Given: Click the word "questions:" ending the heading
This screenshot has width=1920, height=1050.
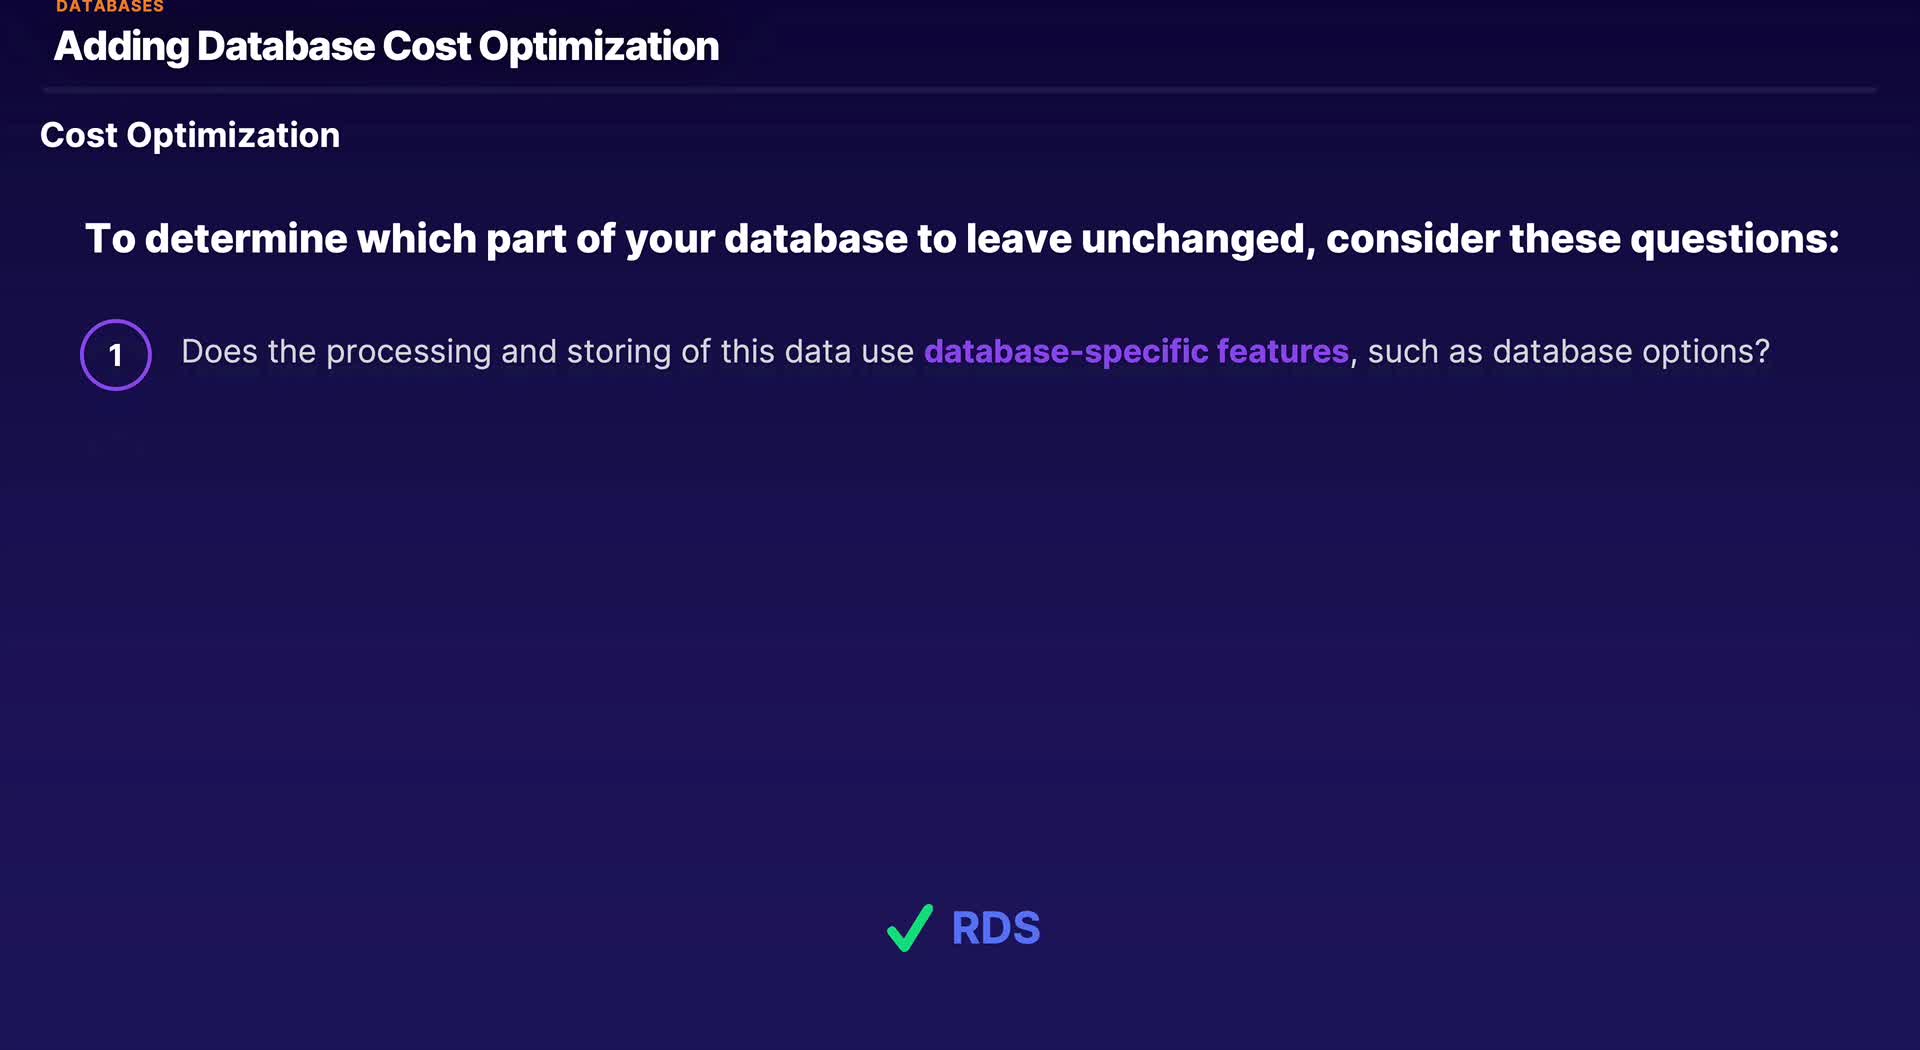Looking at the screenshot, I should (x=1734, y=239).
